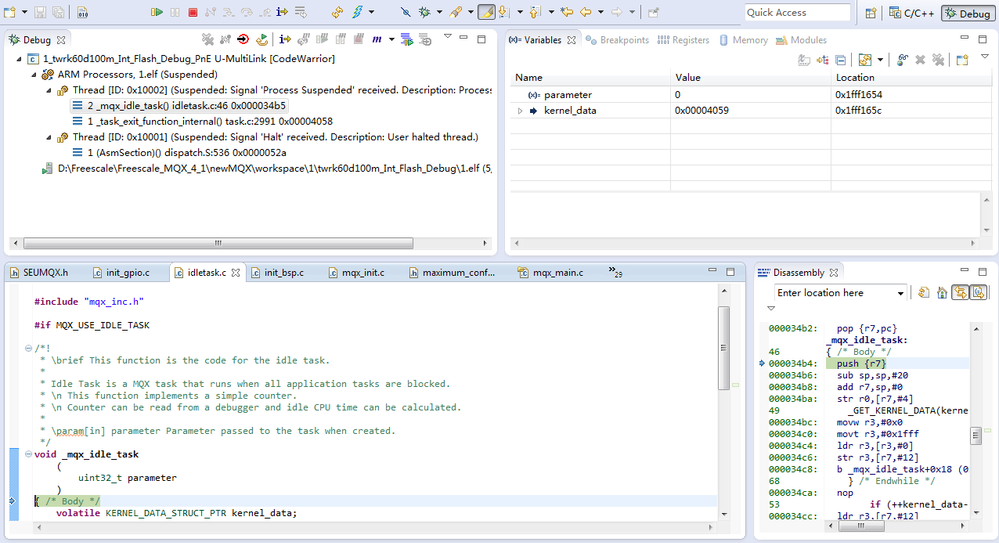This screenshot has width=999, height=543.
Task: Click Instruction Stepping icon in Debug view toolbar
Action: click(x=285, y=40)
